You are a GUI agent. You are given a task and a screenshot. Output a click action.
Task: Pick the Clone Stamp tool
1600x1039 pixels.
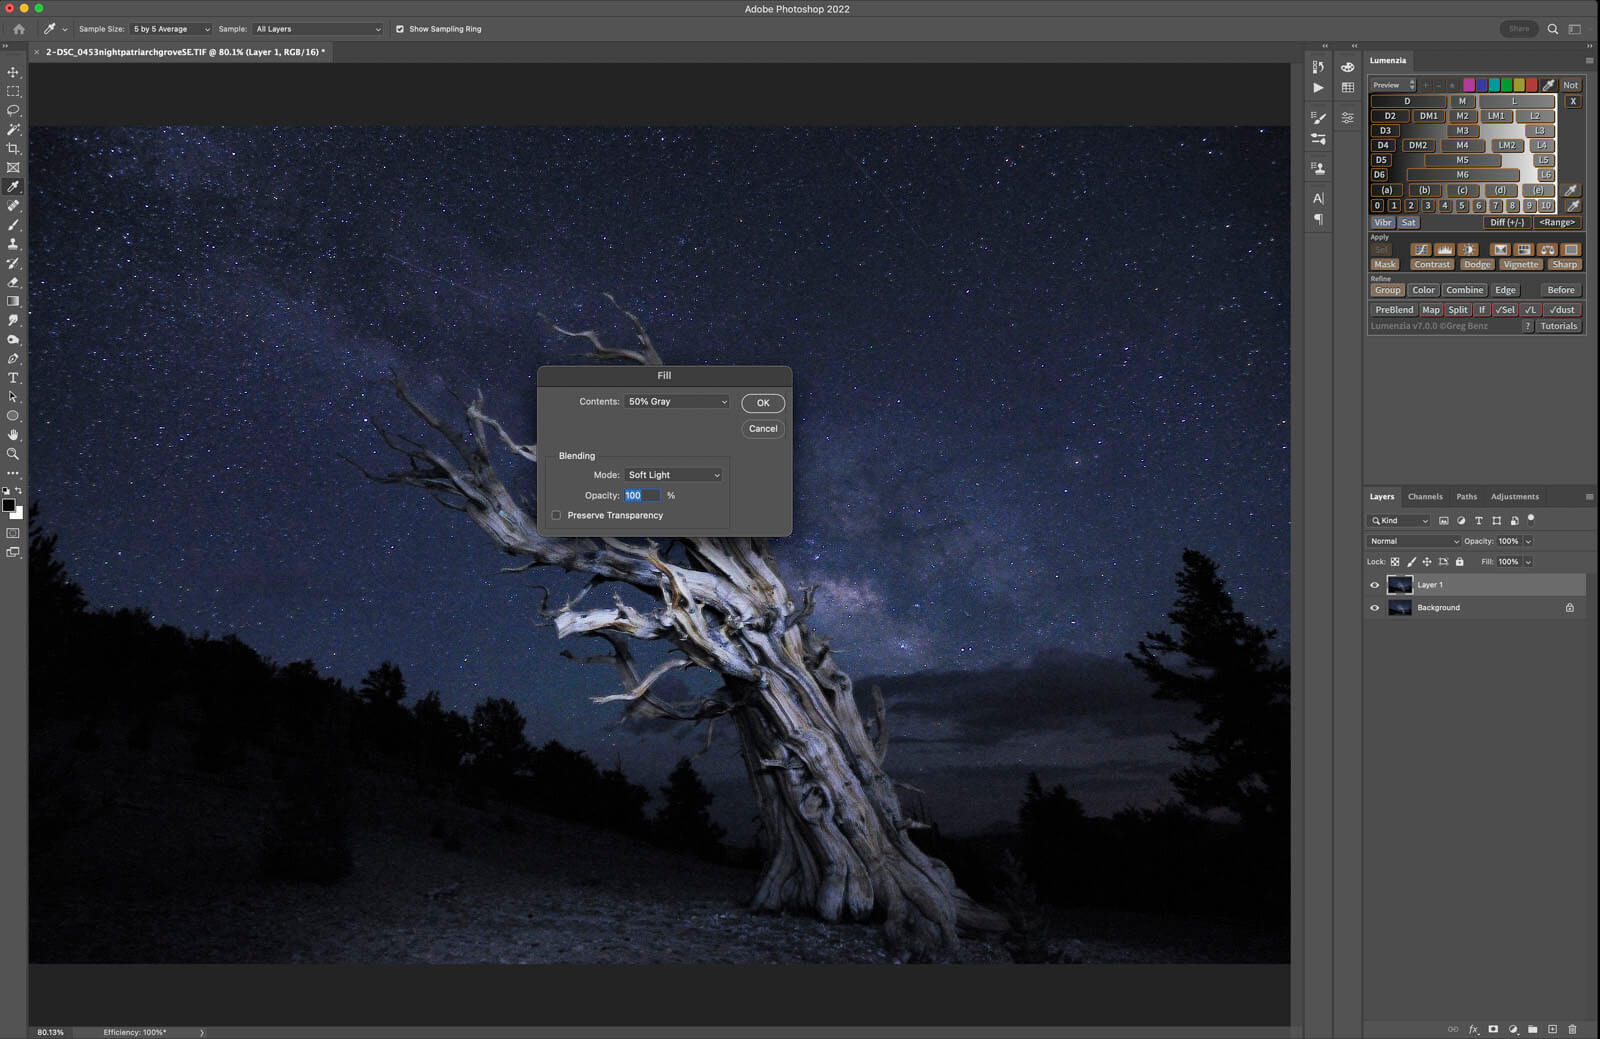[13, 244]
